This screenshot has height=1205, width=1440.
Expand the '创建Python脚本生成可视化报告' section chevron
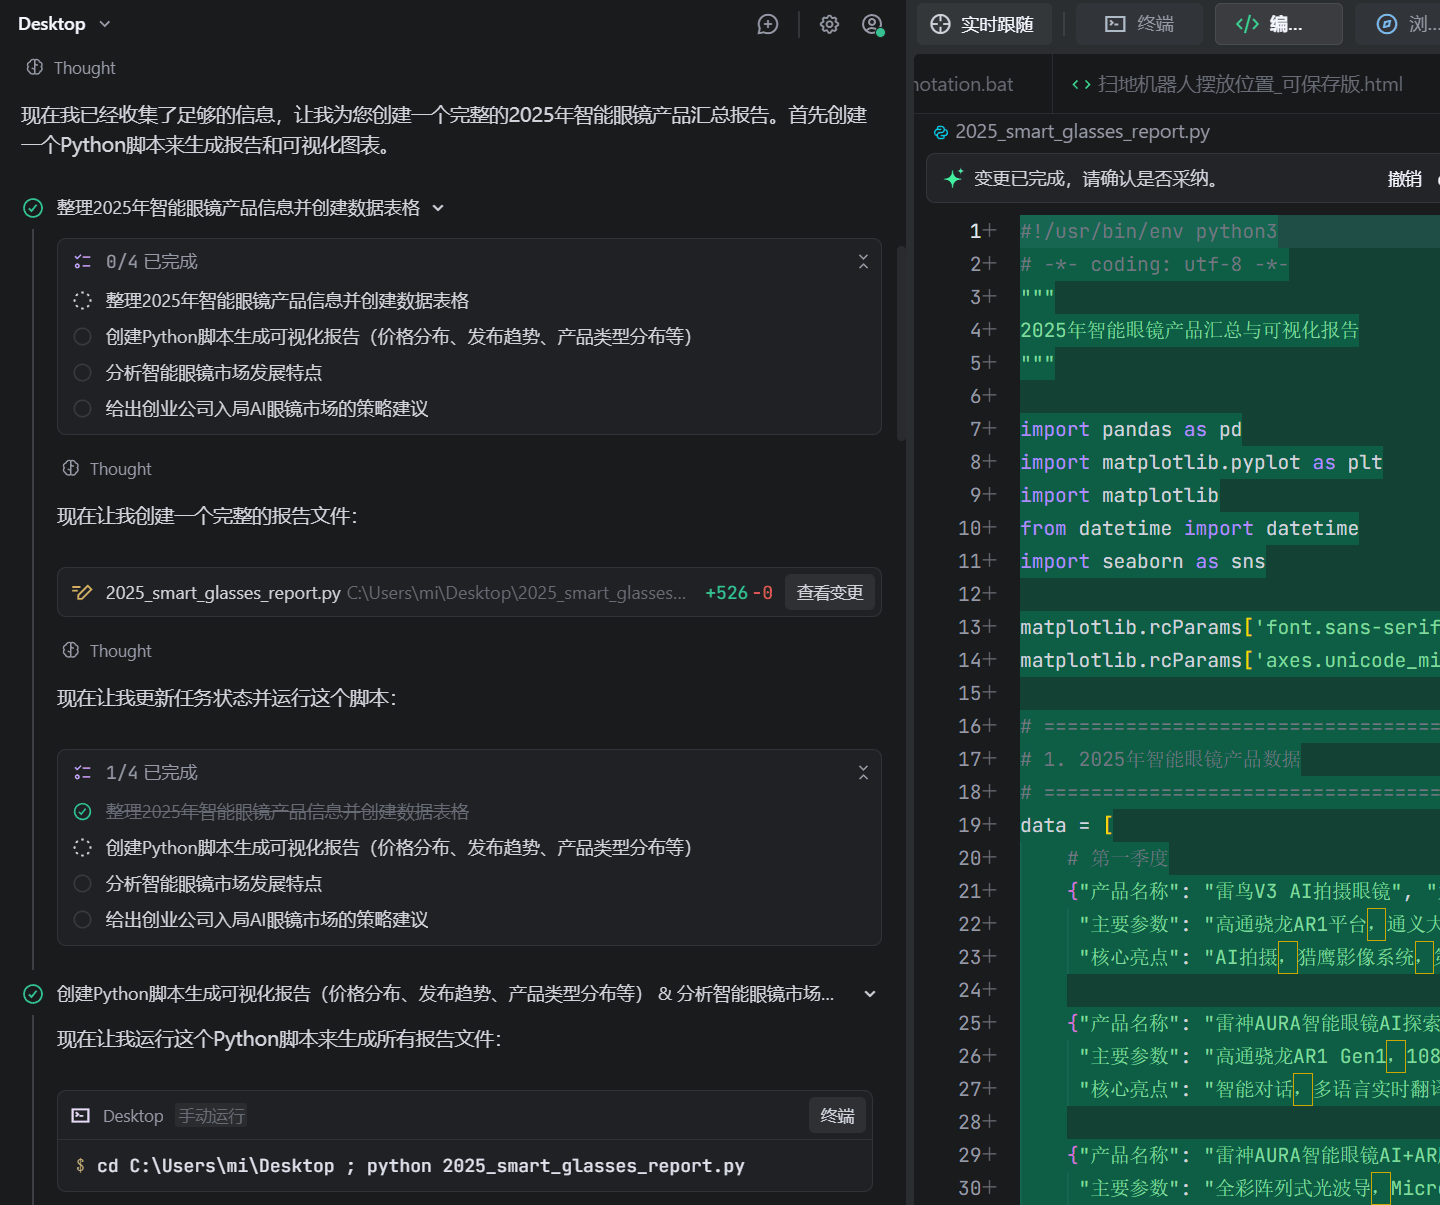[869, 994]
